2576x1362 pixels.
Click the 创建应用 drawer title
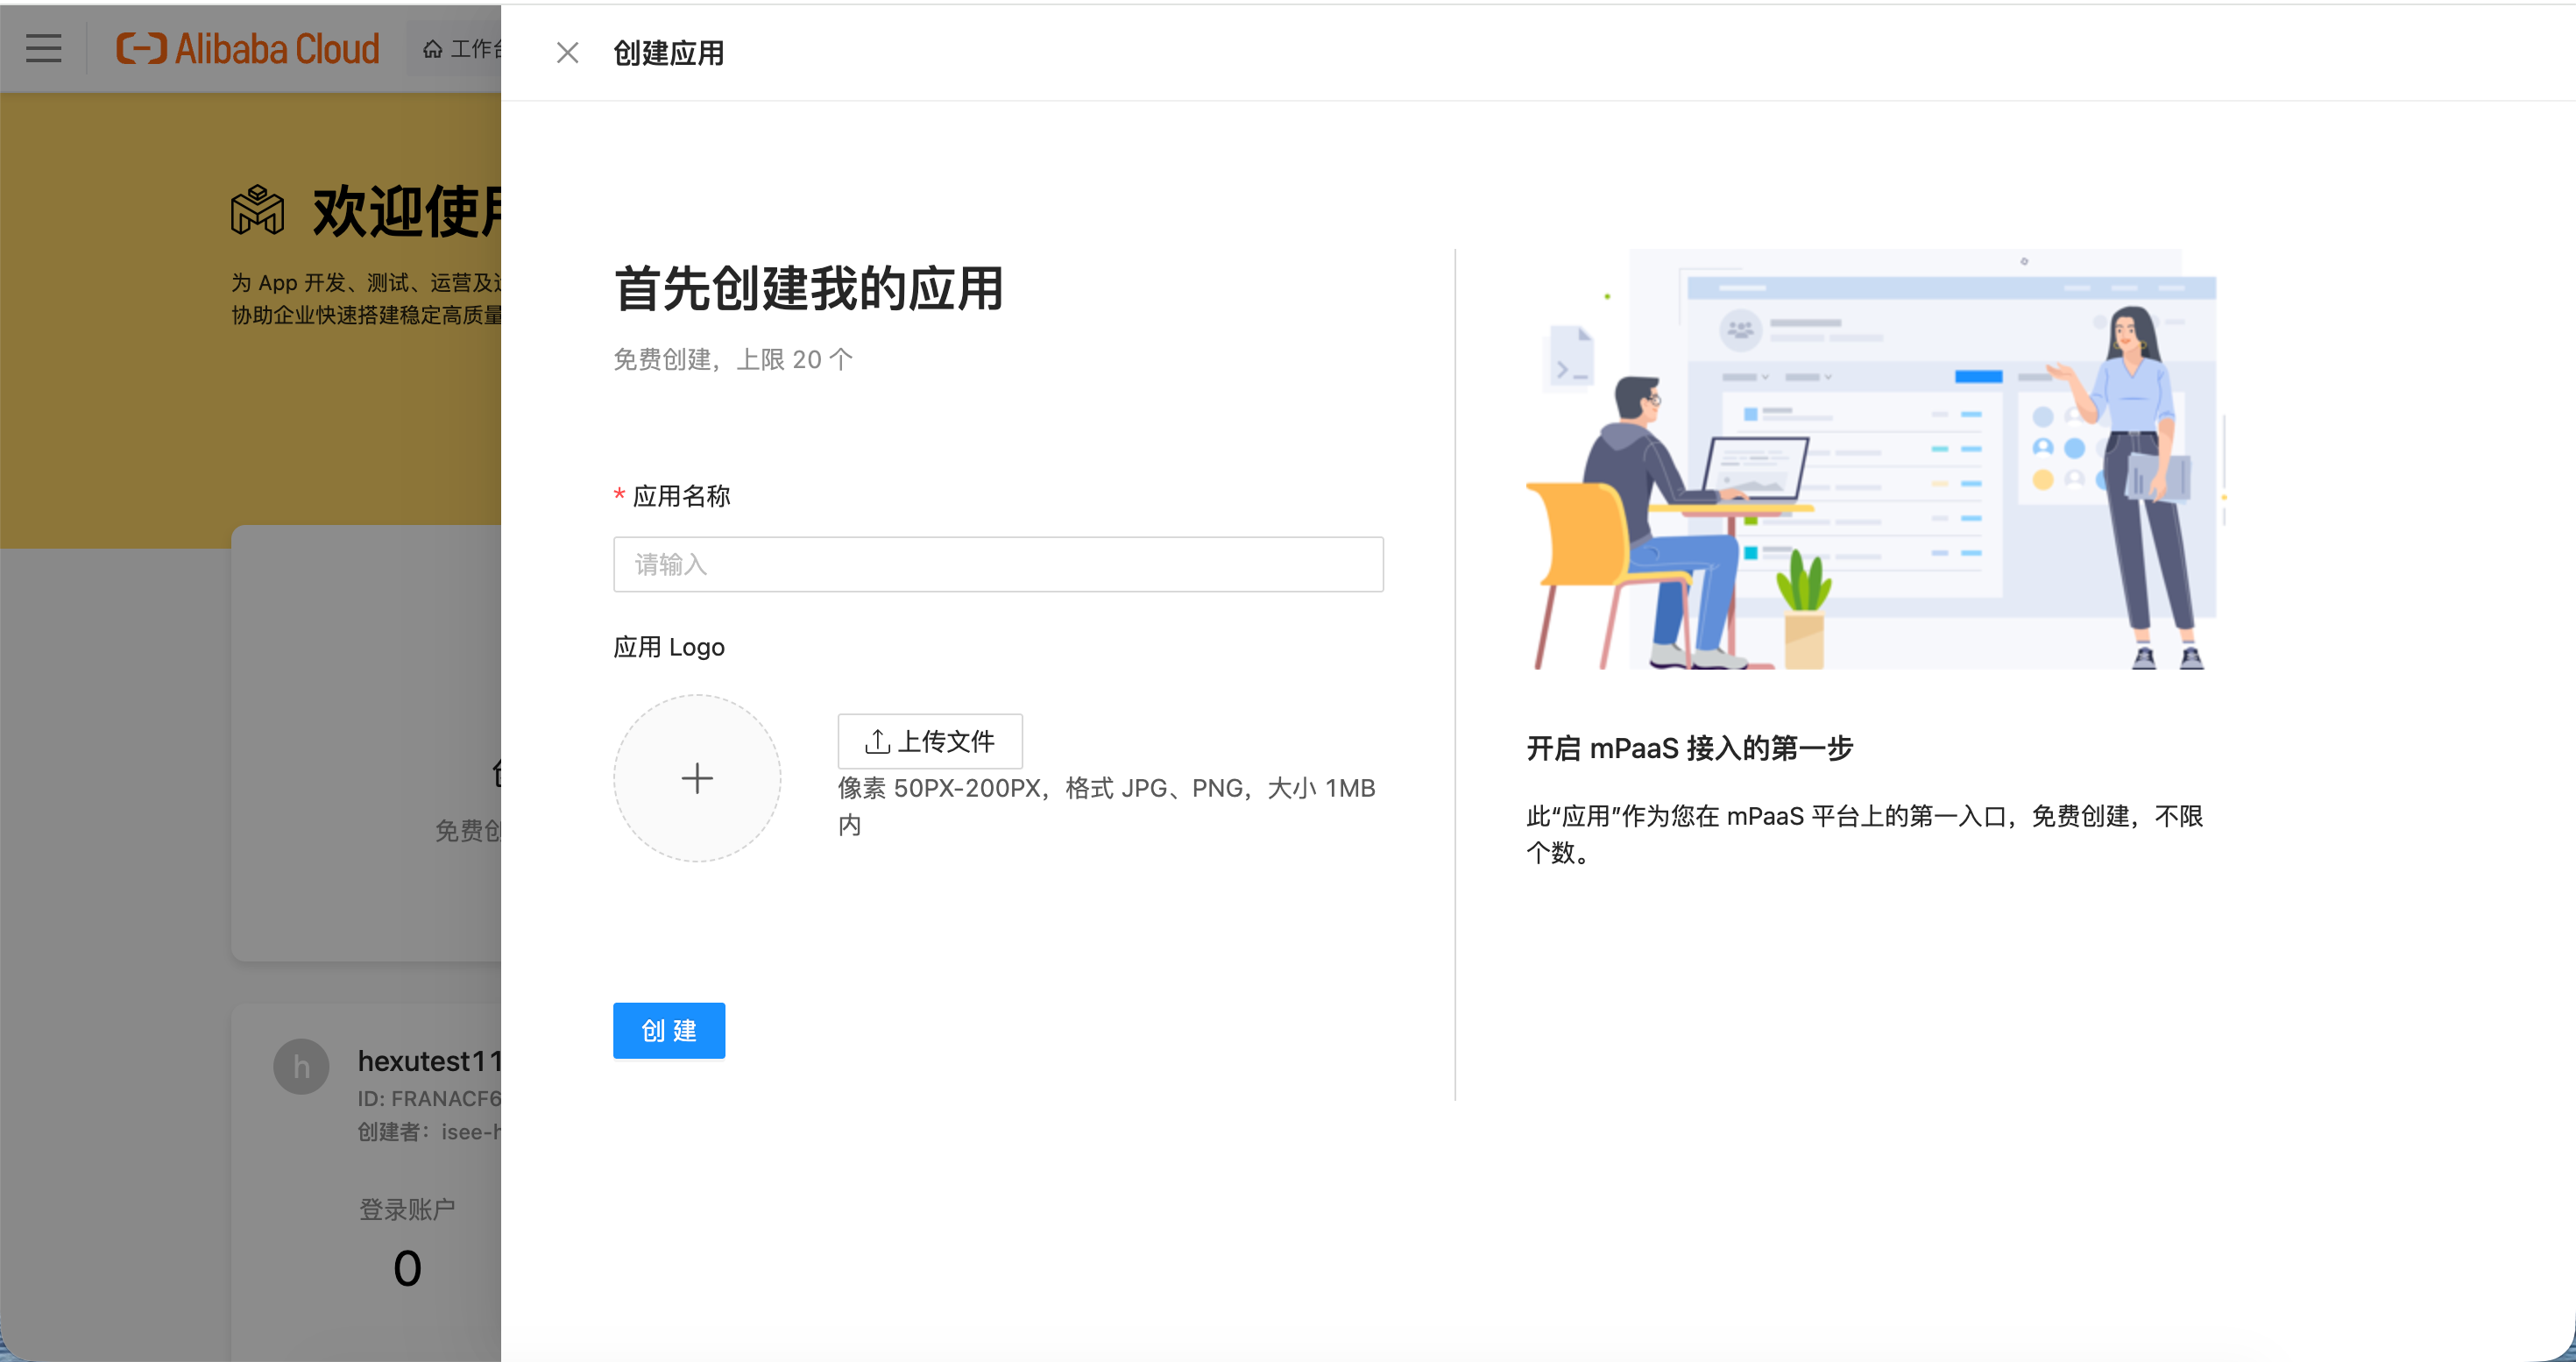pos(668,52)
